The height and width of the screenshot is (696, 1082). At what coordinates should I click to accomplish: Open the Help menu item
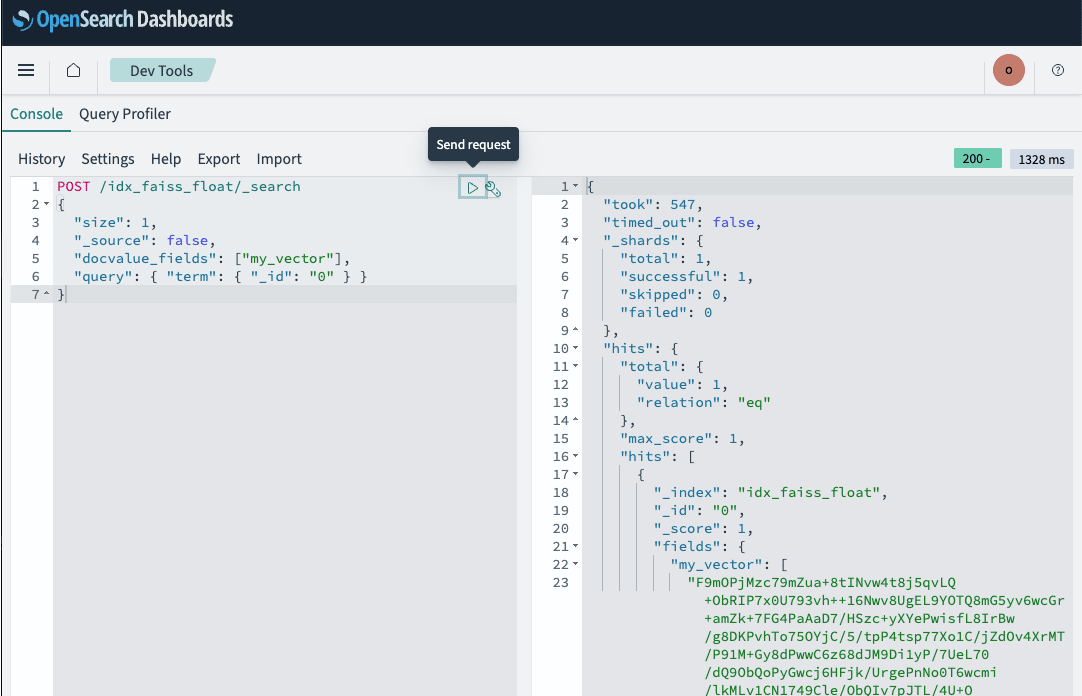pos(166,159)
